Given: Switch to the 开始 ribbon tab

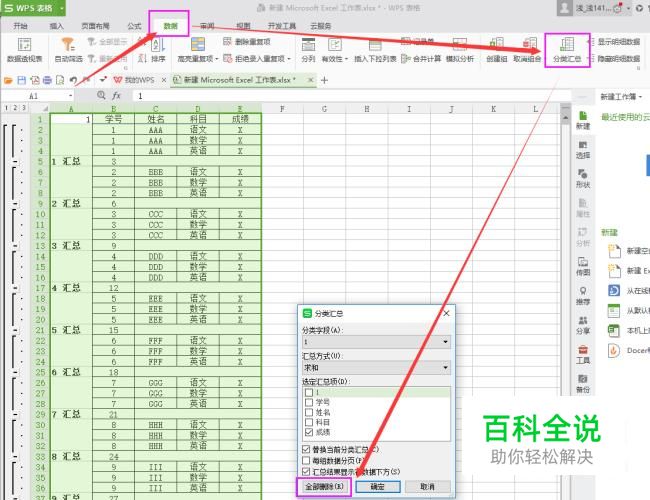Looking at the screenshot, I should coord(20,26).
